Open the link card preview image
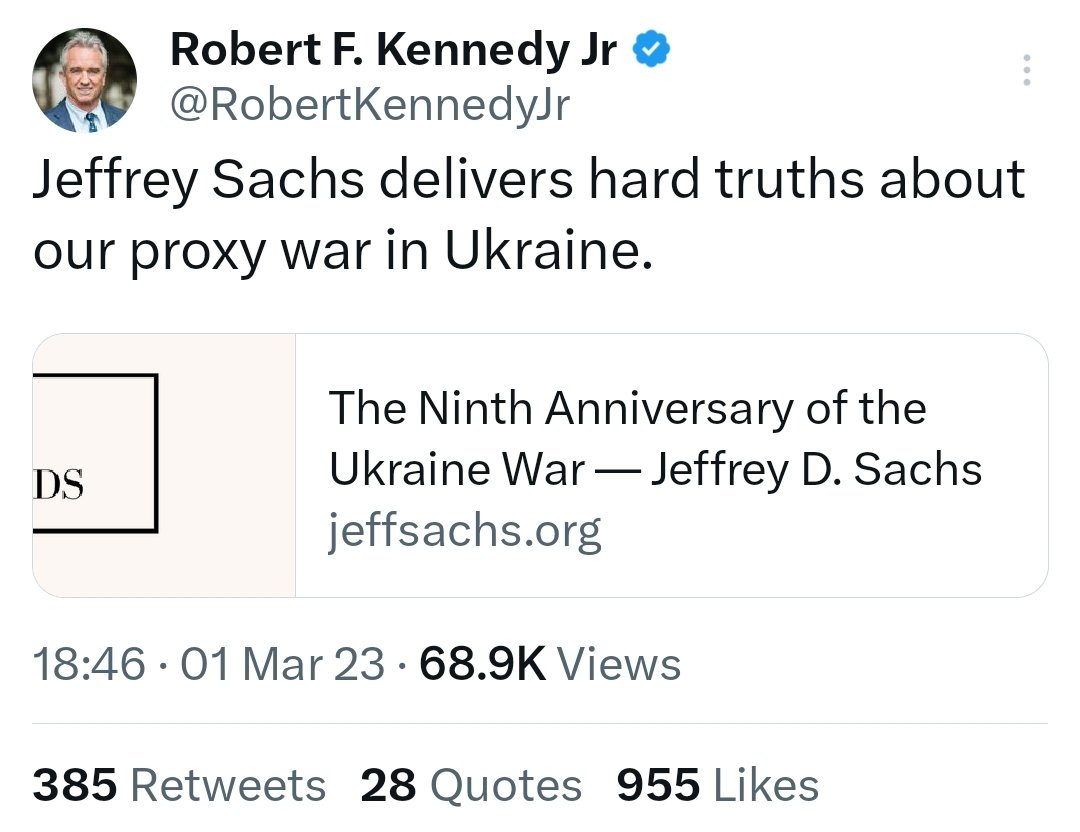This screenshot has width=1080, height=832. tap(164, 465)
